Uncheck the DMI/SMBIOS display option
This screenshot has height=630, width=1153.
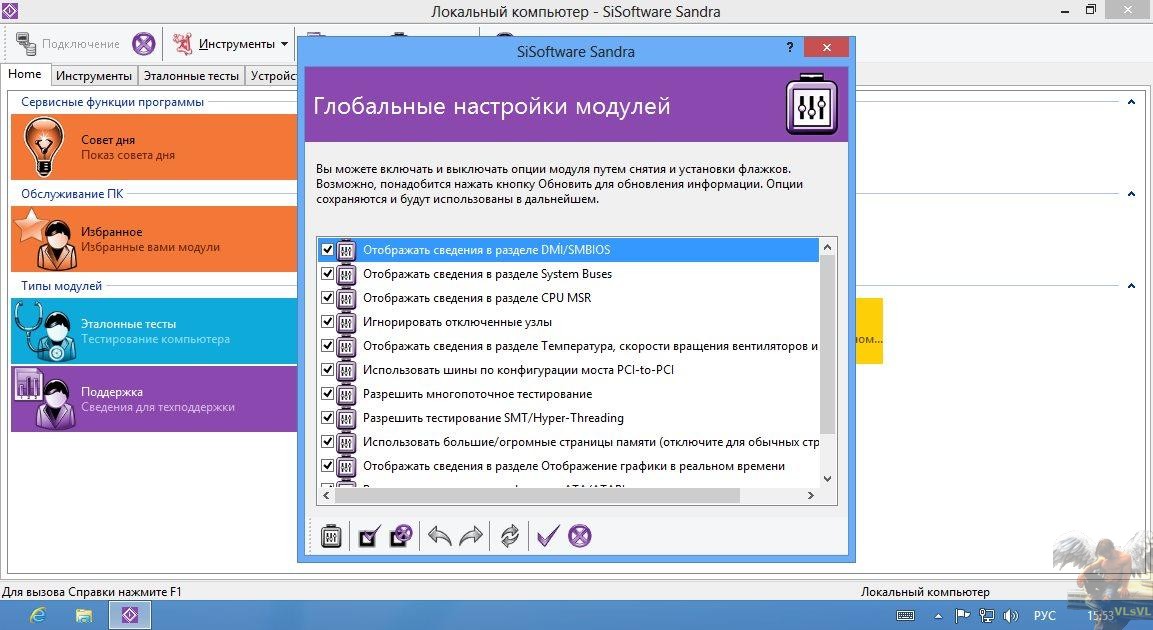(327, 249)
